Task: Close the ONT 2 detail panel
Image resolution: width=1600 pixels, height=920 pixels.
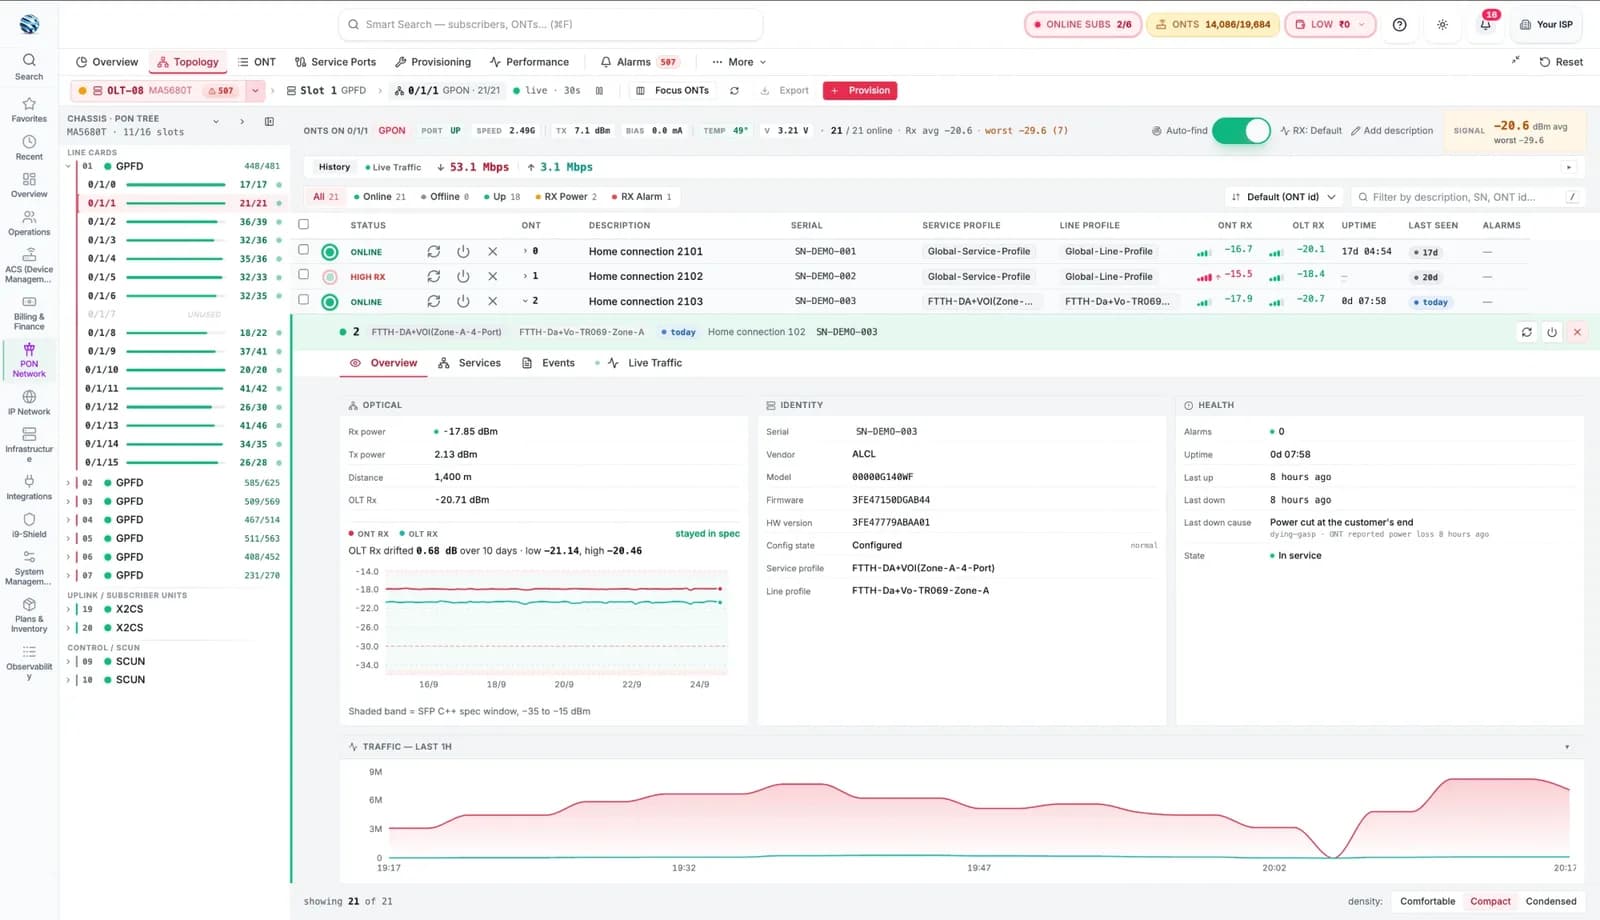Action: (x=1577, y=332)
